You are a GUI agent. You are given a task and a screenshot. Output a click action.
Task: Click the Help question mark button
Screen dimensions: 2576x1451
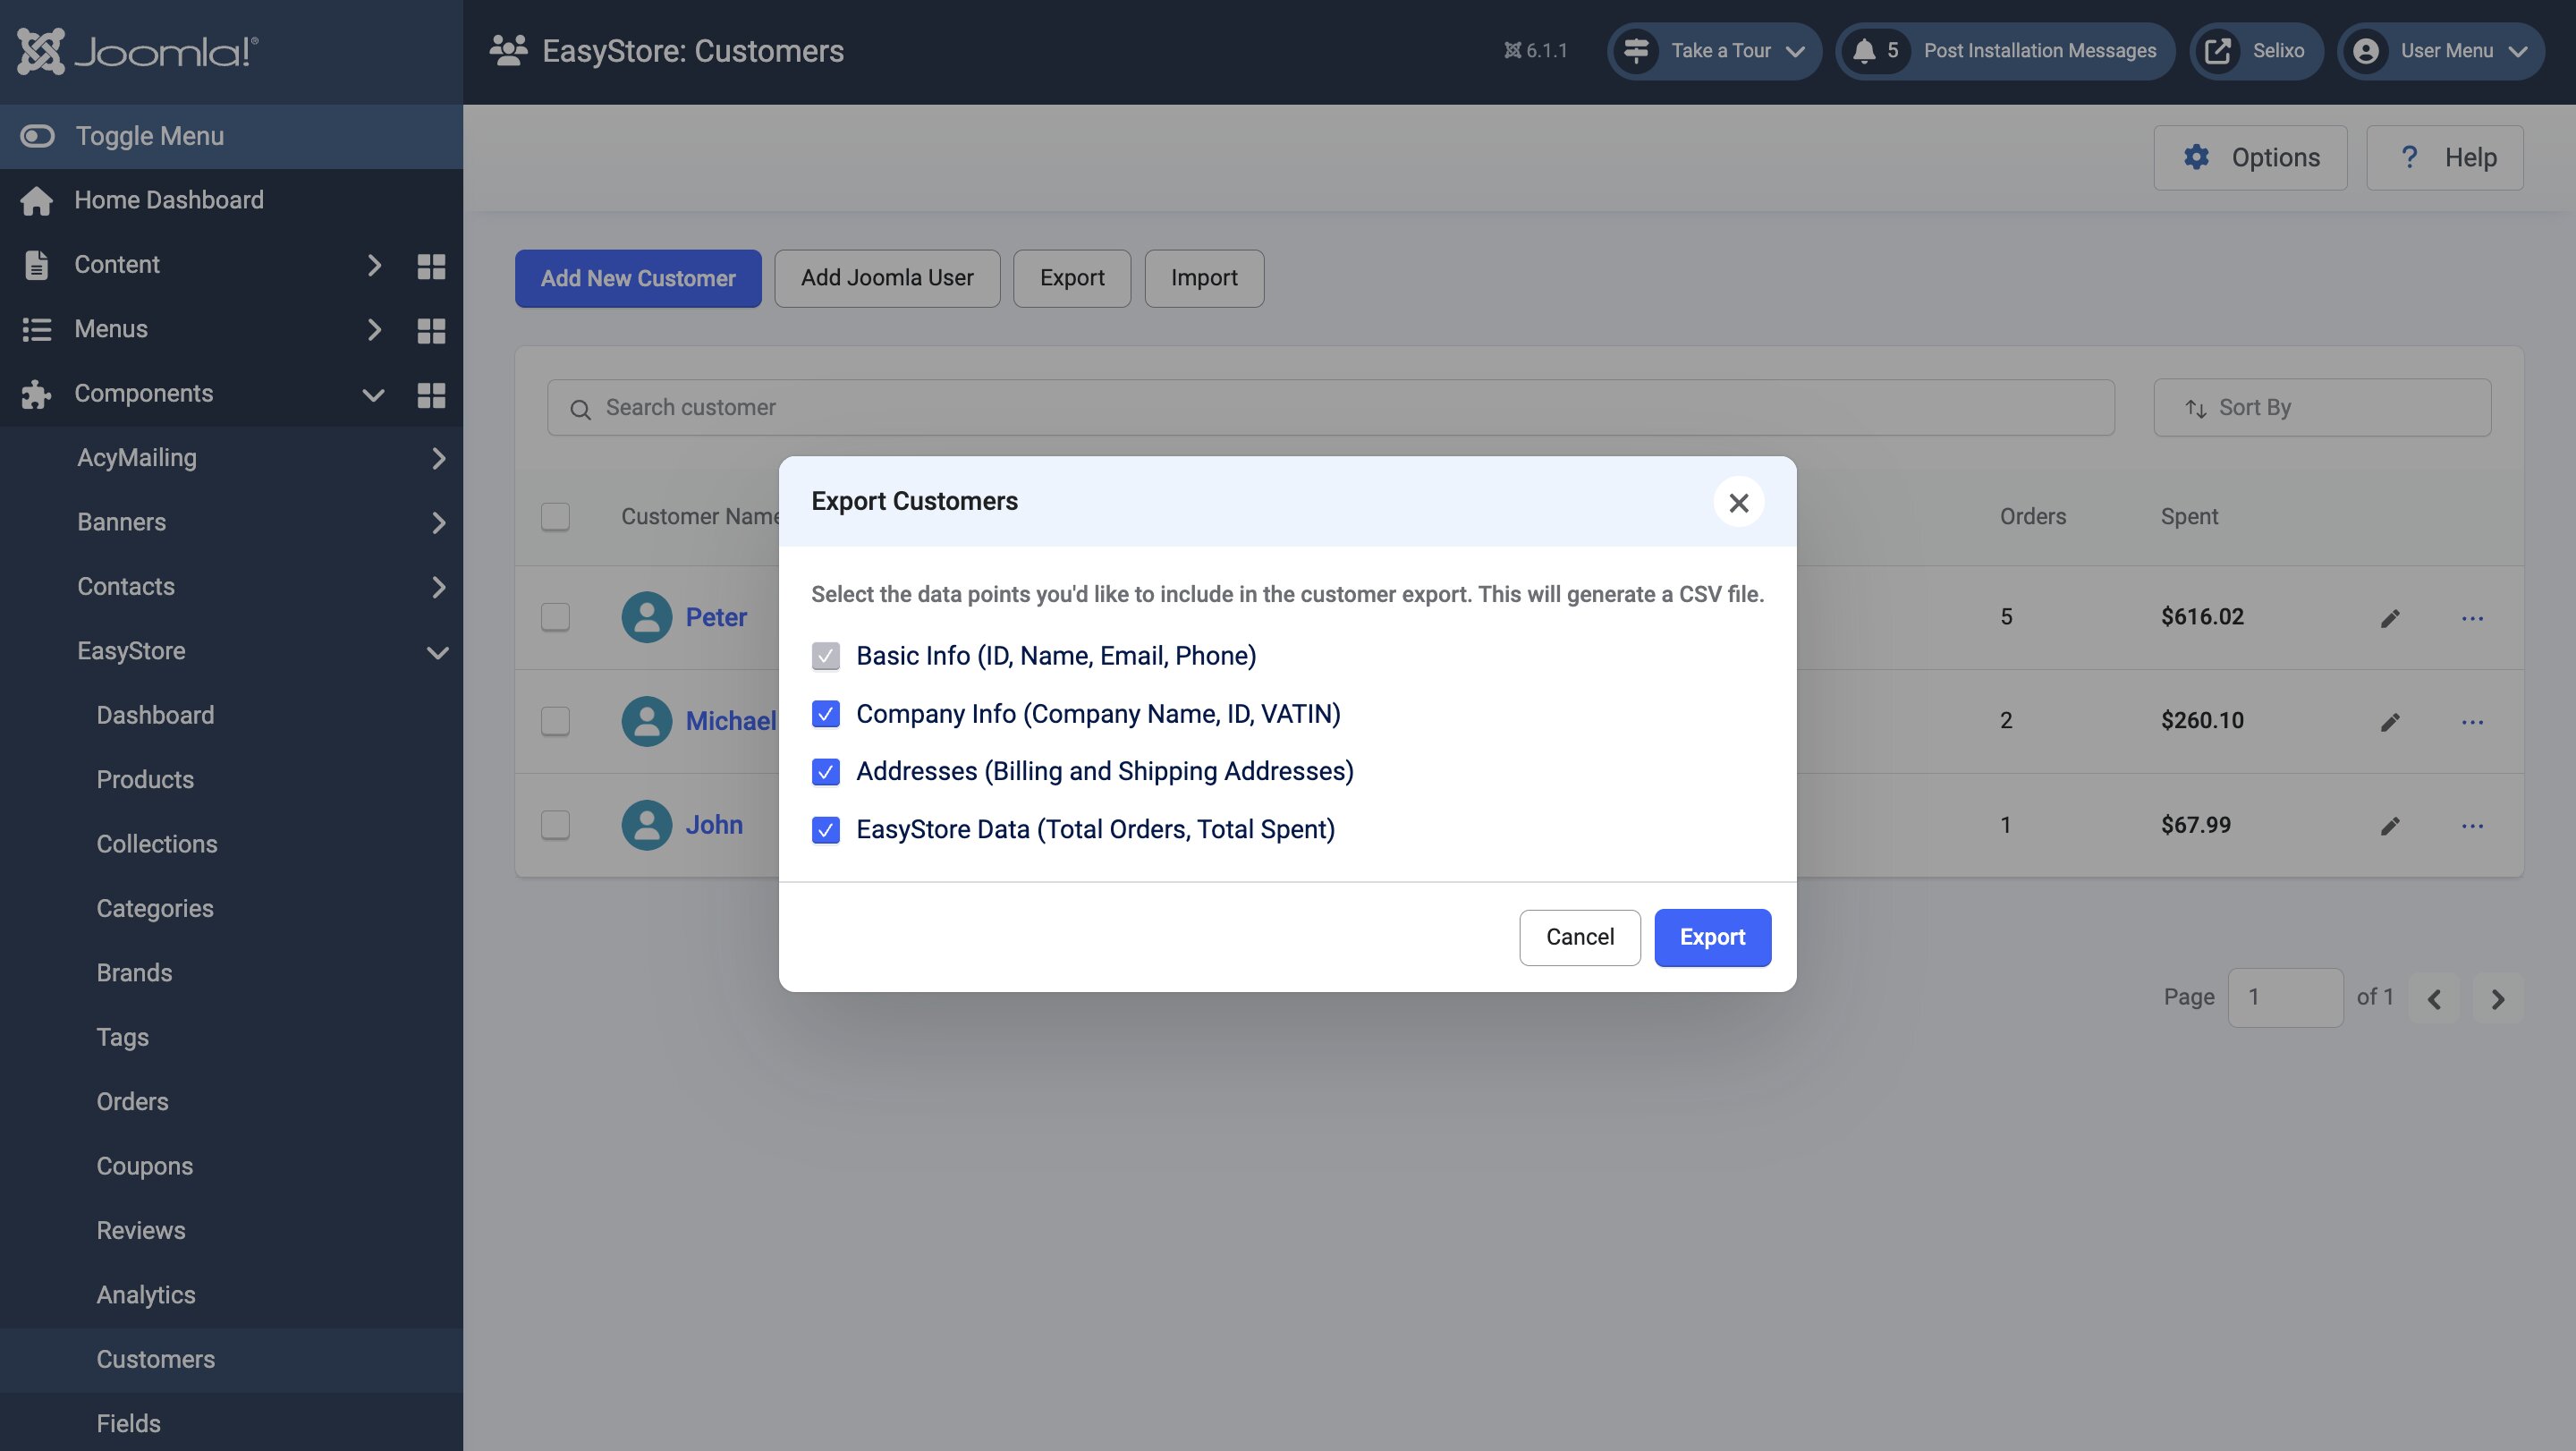[x=2444, y=158]
